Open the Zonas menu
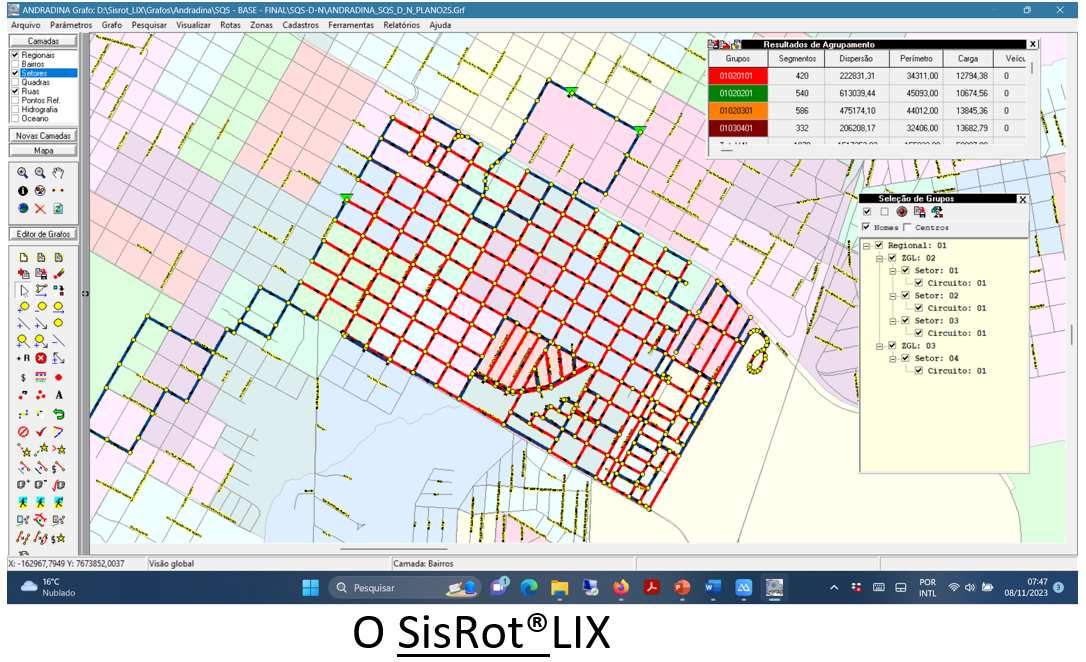The width and height of the screenshot is (1086, 662). [261, 25]
